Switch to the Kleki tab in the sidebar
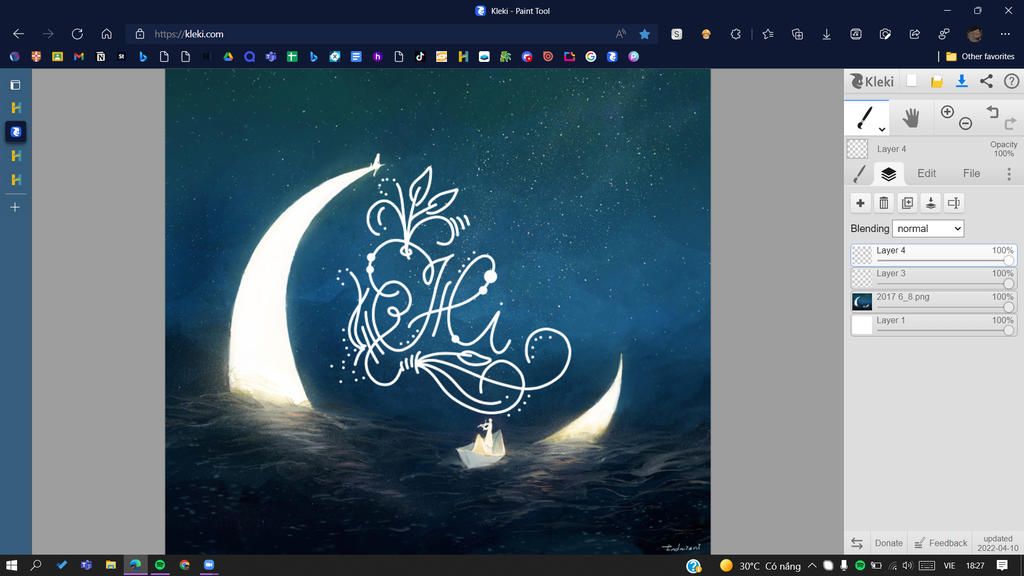Screen dimensions: 1024x576 [x=16, y=132]
